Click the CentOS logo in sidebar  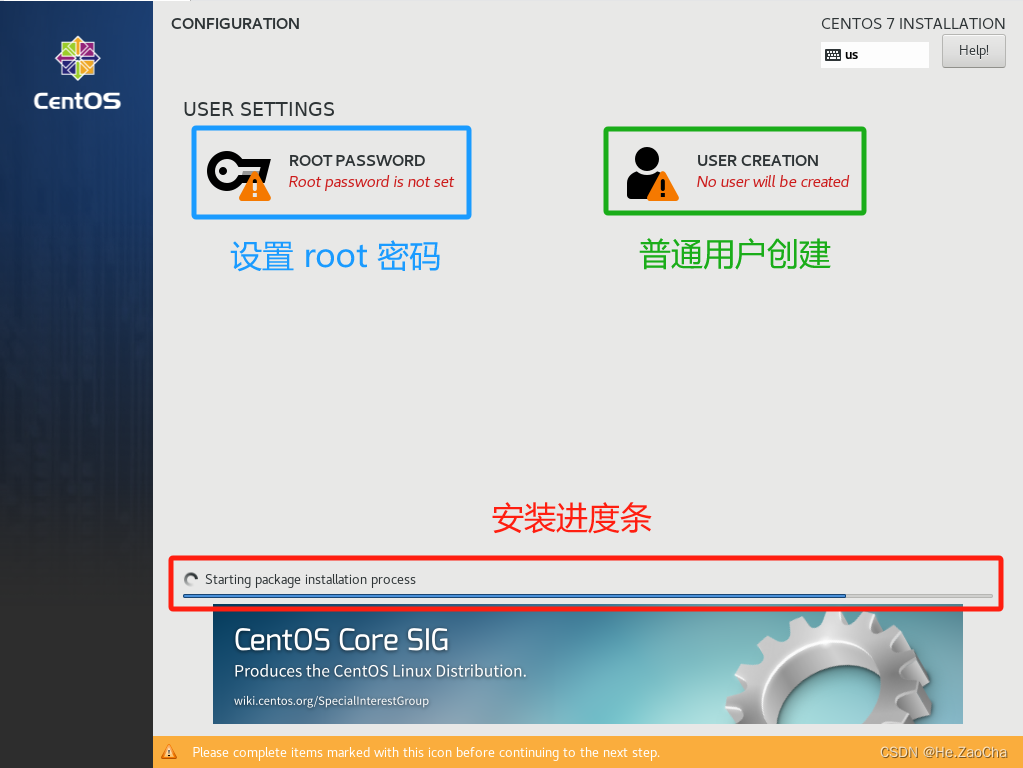[x=77, y=73]
